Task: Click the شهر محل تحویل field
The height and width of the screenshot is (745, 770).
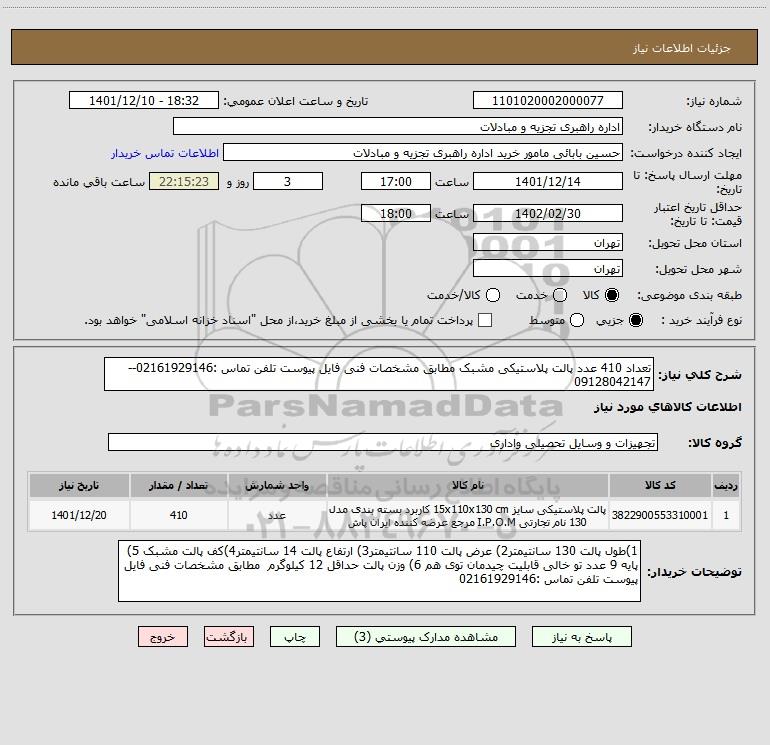Action: click(548, 269)
